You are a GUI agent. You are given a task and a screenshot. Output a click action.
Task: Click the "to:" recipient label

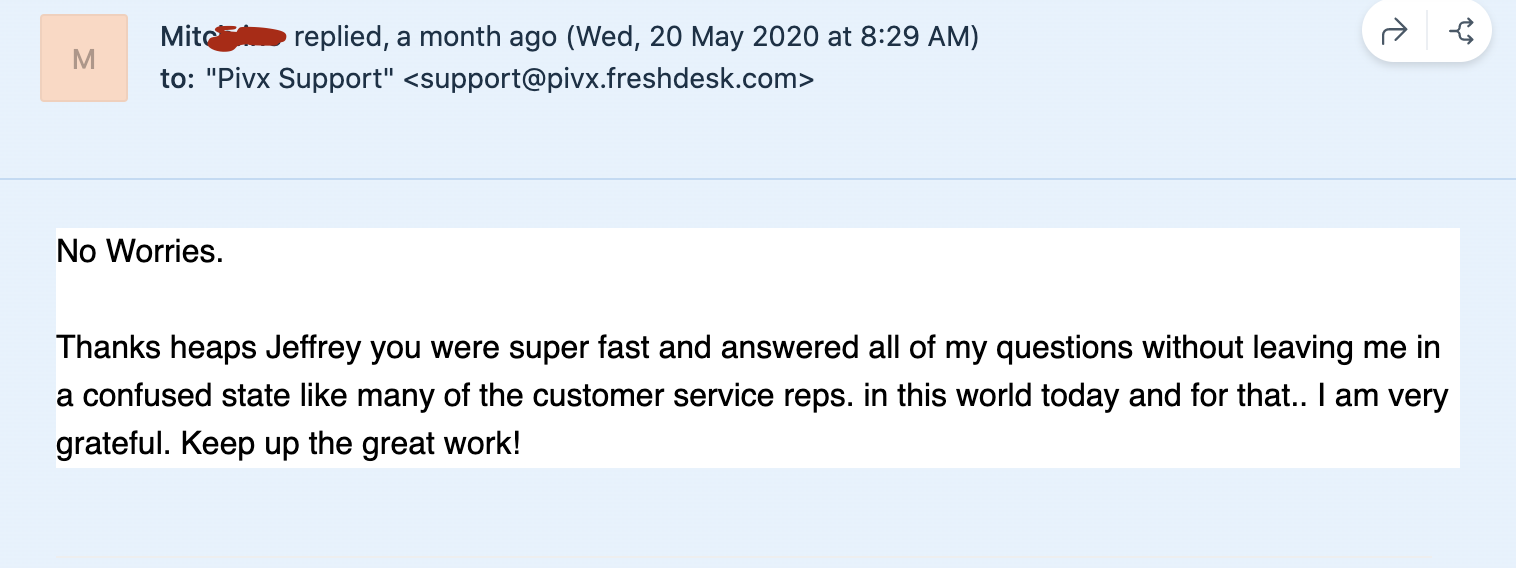point(177,79)
